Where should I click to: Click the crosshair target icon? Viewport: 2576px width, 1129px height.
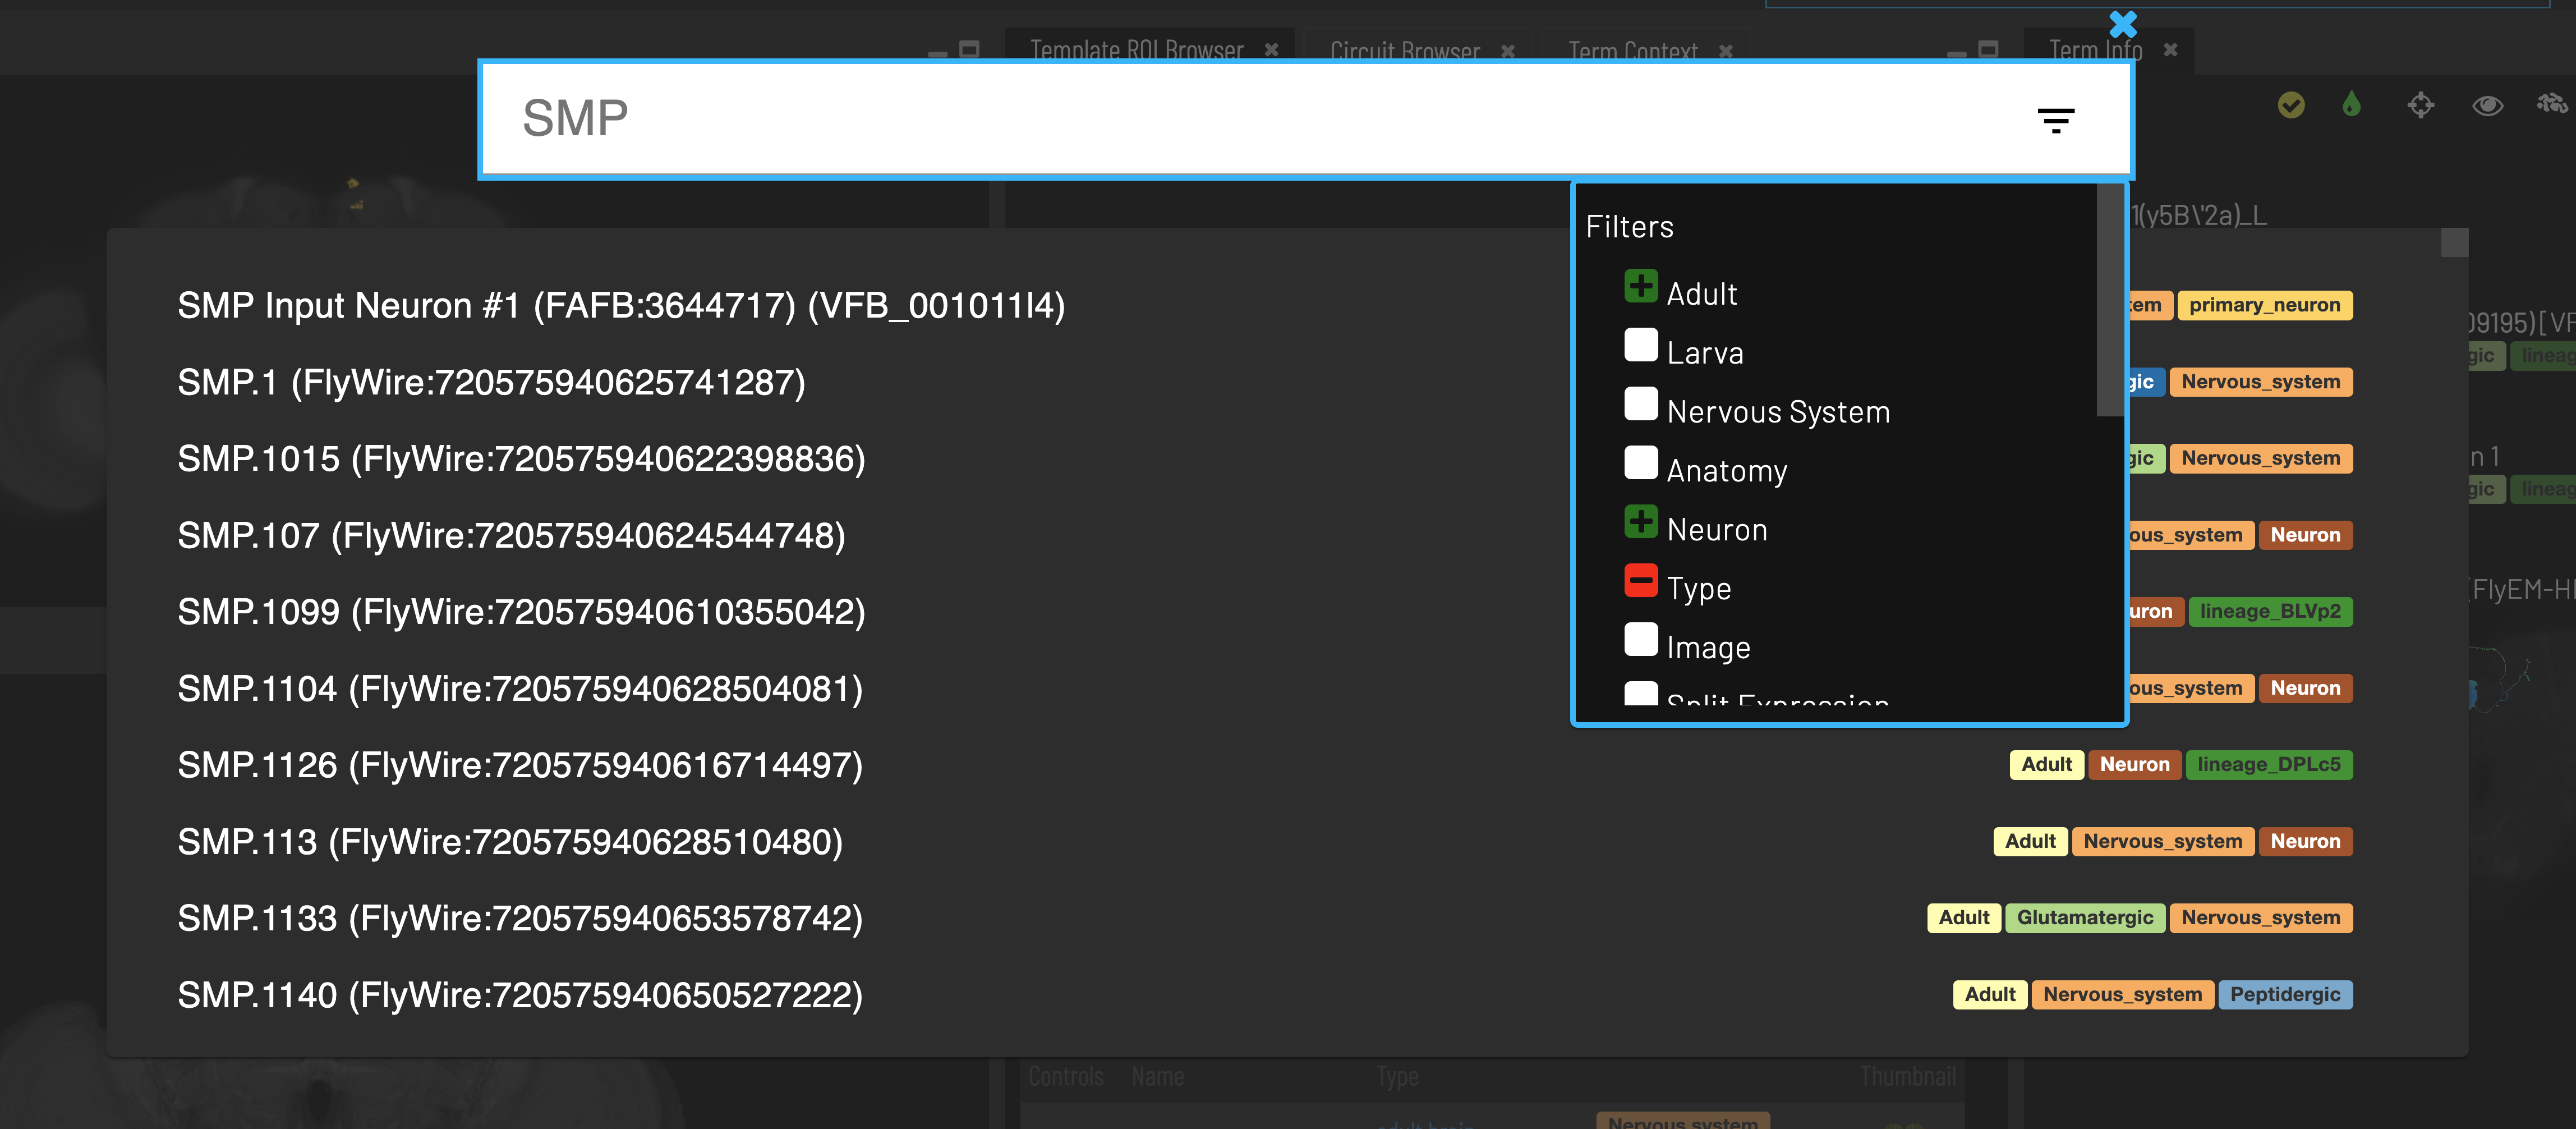2421,104
